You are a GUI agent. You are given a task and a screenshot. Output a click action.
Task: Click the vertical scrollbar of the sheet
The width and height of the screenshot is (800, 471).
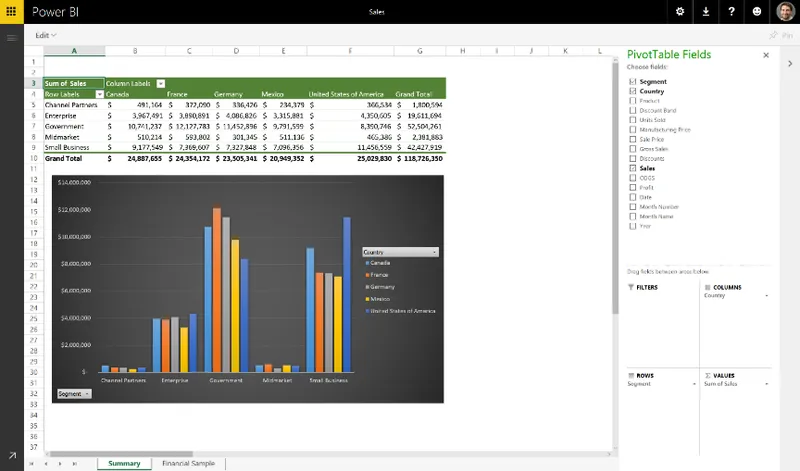615,187
